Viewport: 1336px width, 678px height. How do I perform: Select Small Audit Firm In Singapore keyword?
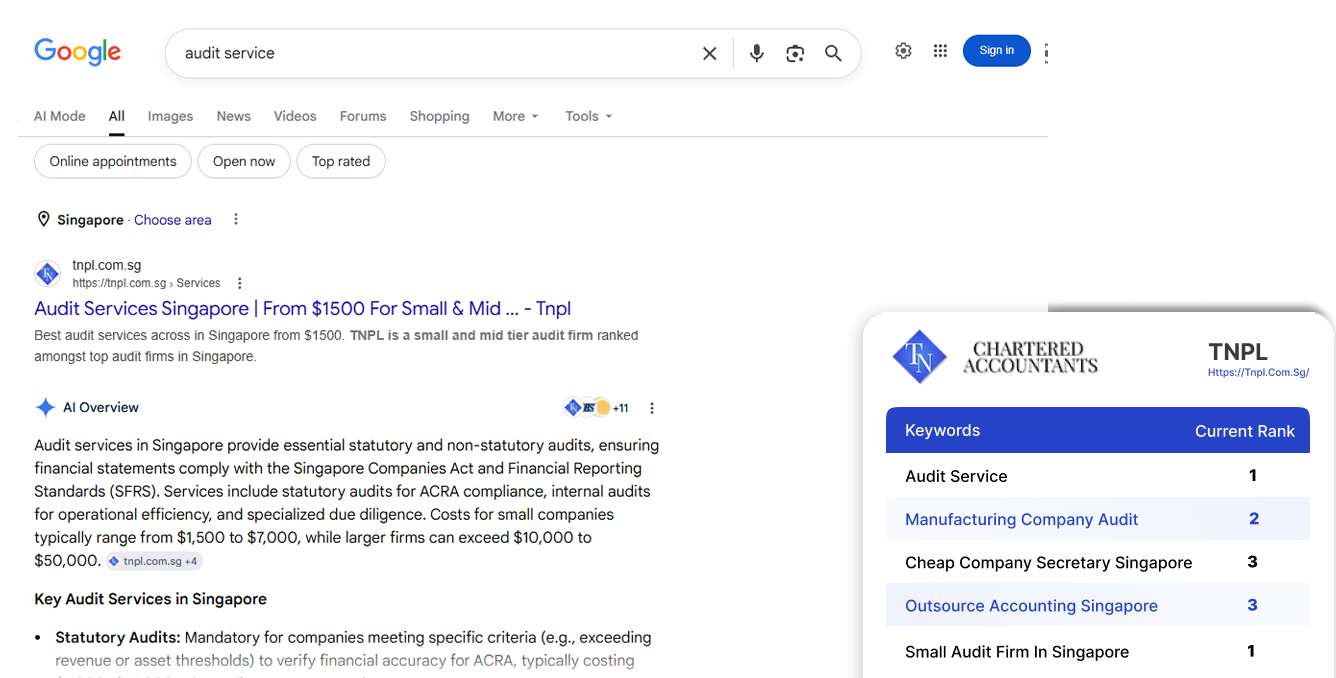tap(1016, 651)
